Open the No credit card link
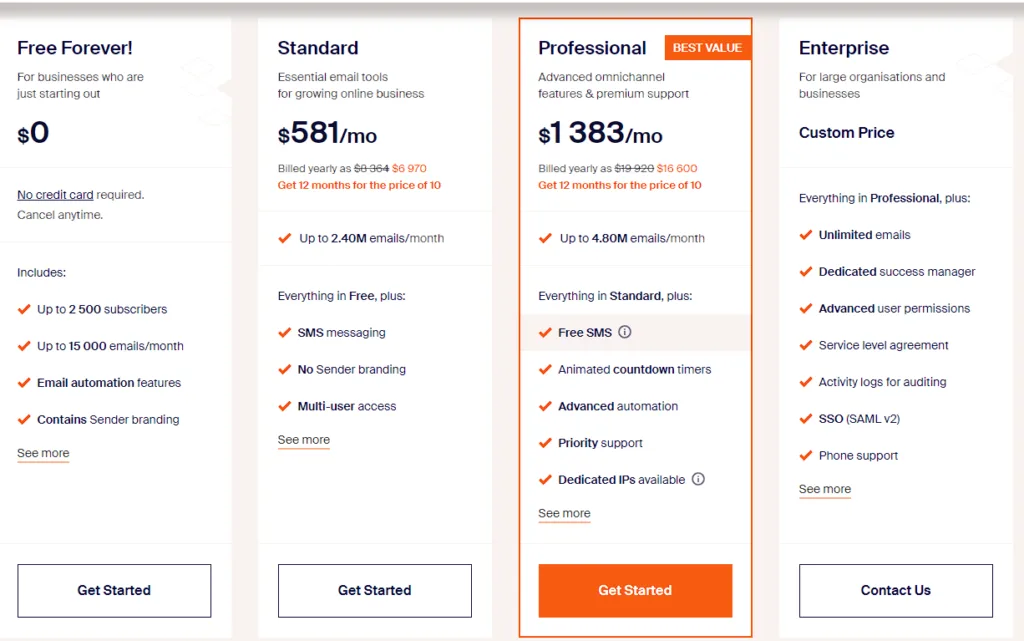 point(55,195)
